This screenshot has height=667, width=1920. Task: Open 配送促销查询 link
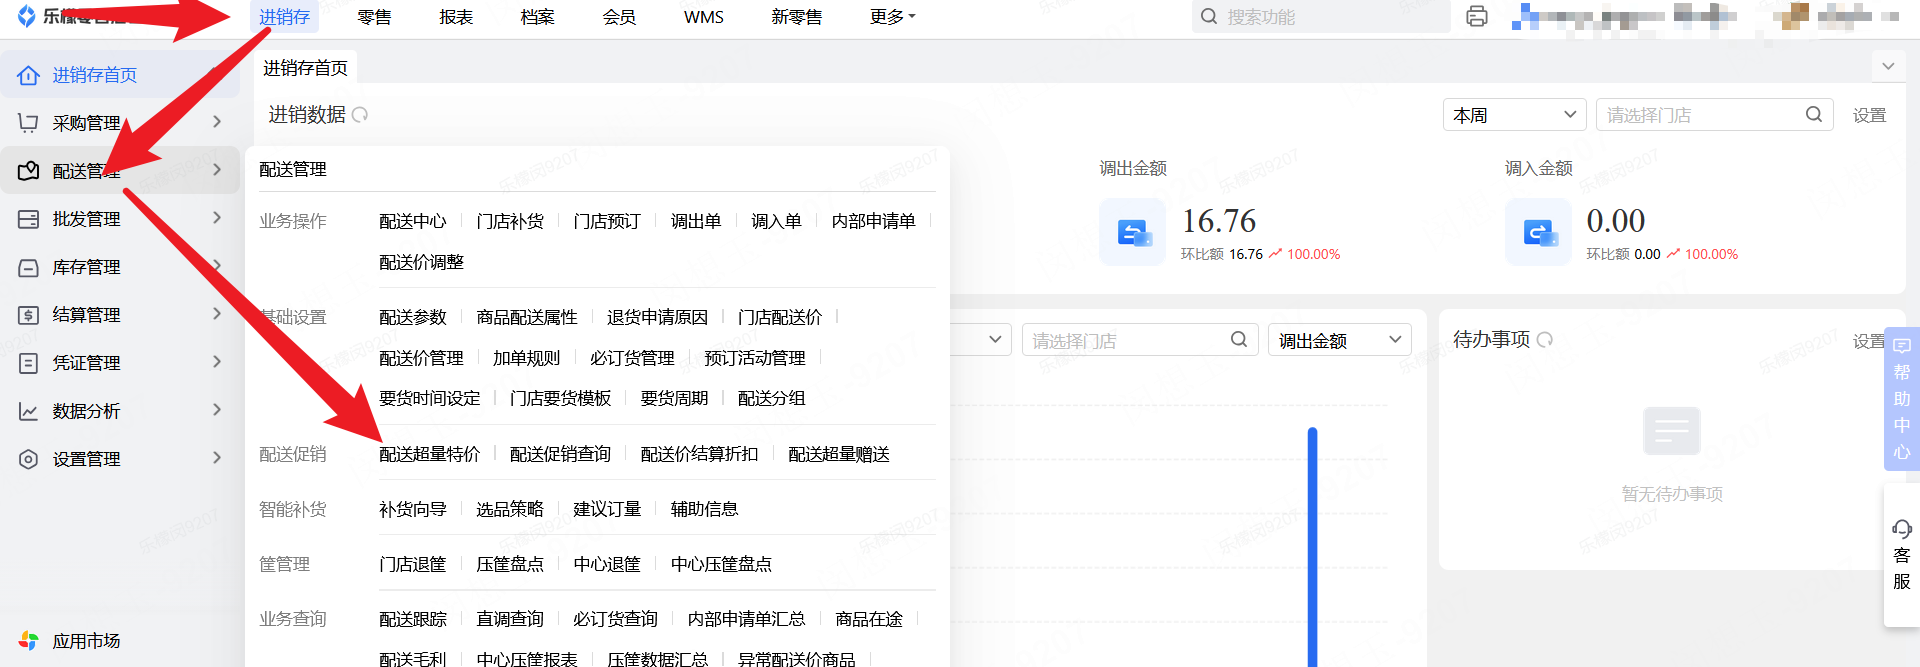(x=560, y=454)
